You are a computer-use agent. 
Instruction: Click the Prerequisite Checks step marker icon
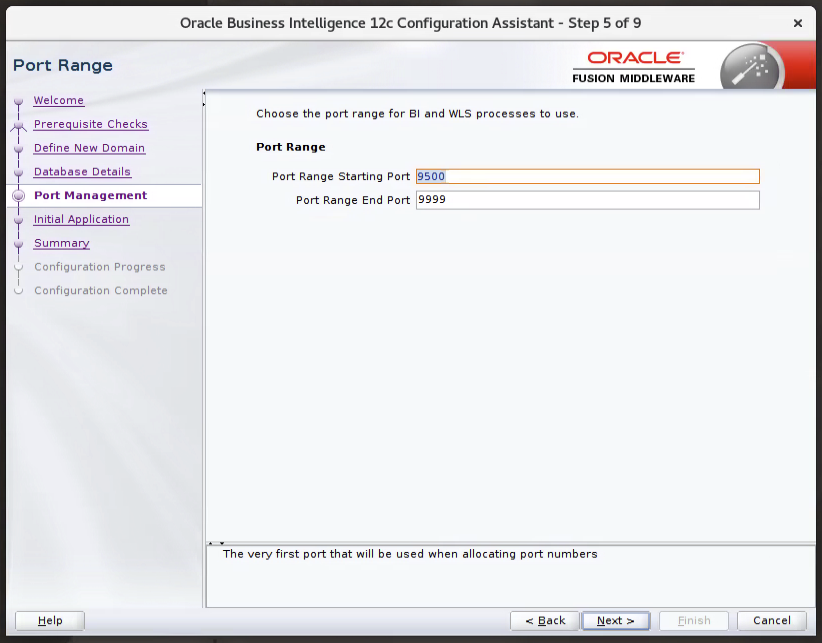[x=19, y=125]
